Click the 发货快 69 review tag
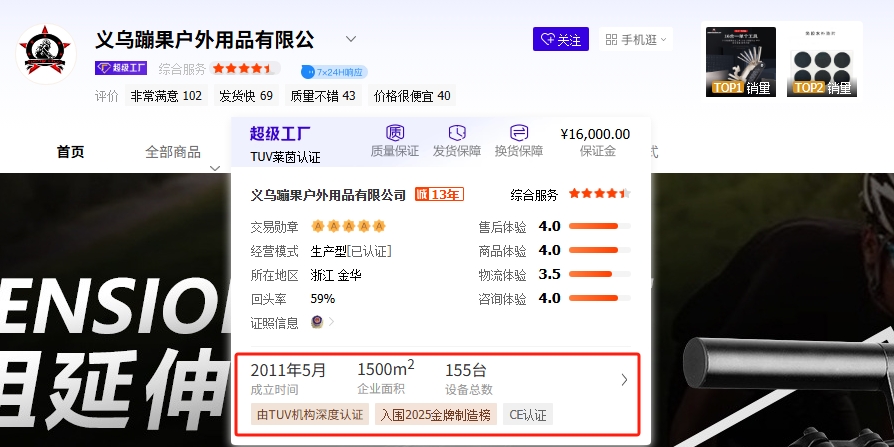 click(246, 96)
